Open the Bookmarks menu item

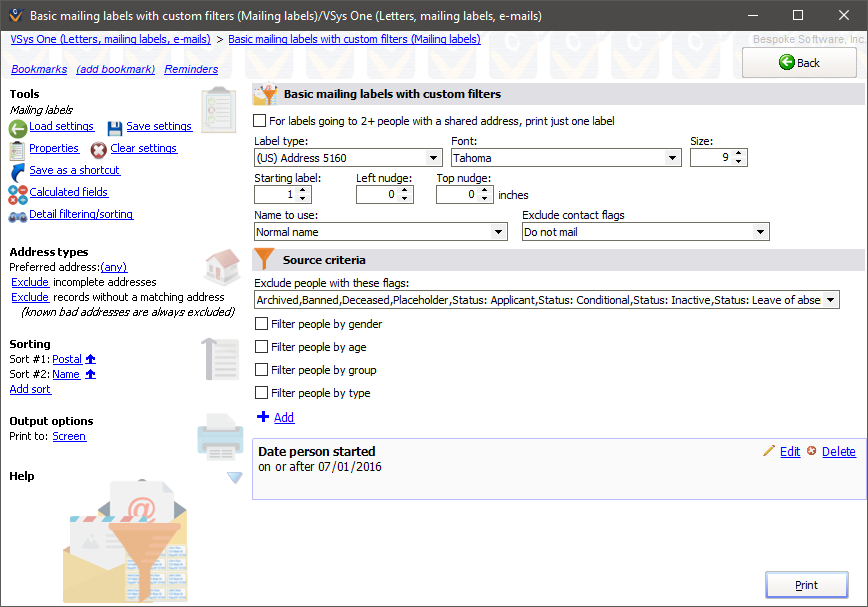click(38, 69)
